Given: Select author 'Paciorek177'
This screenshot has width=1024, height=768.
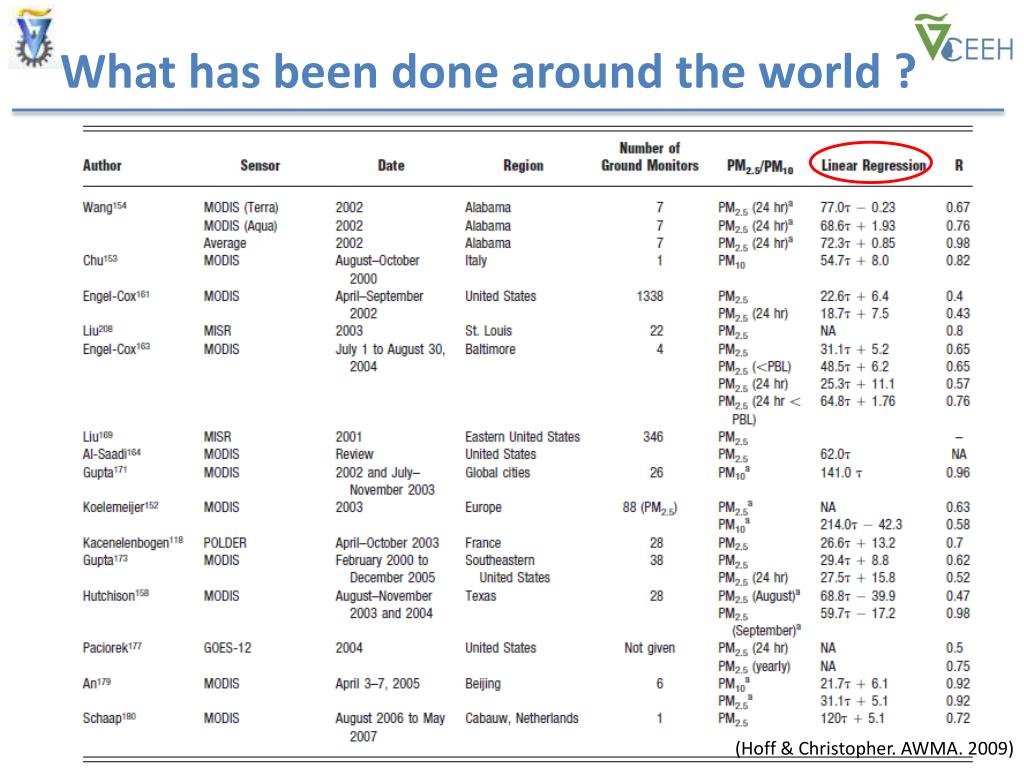Looking at the screenshot, I should click(x=112, y=648).
